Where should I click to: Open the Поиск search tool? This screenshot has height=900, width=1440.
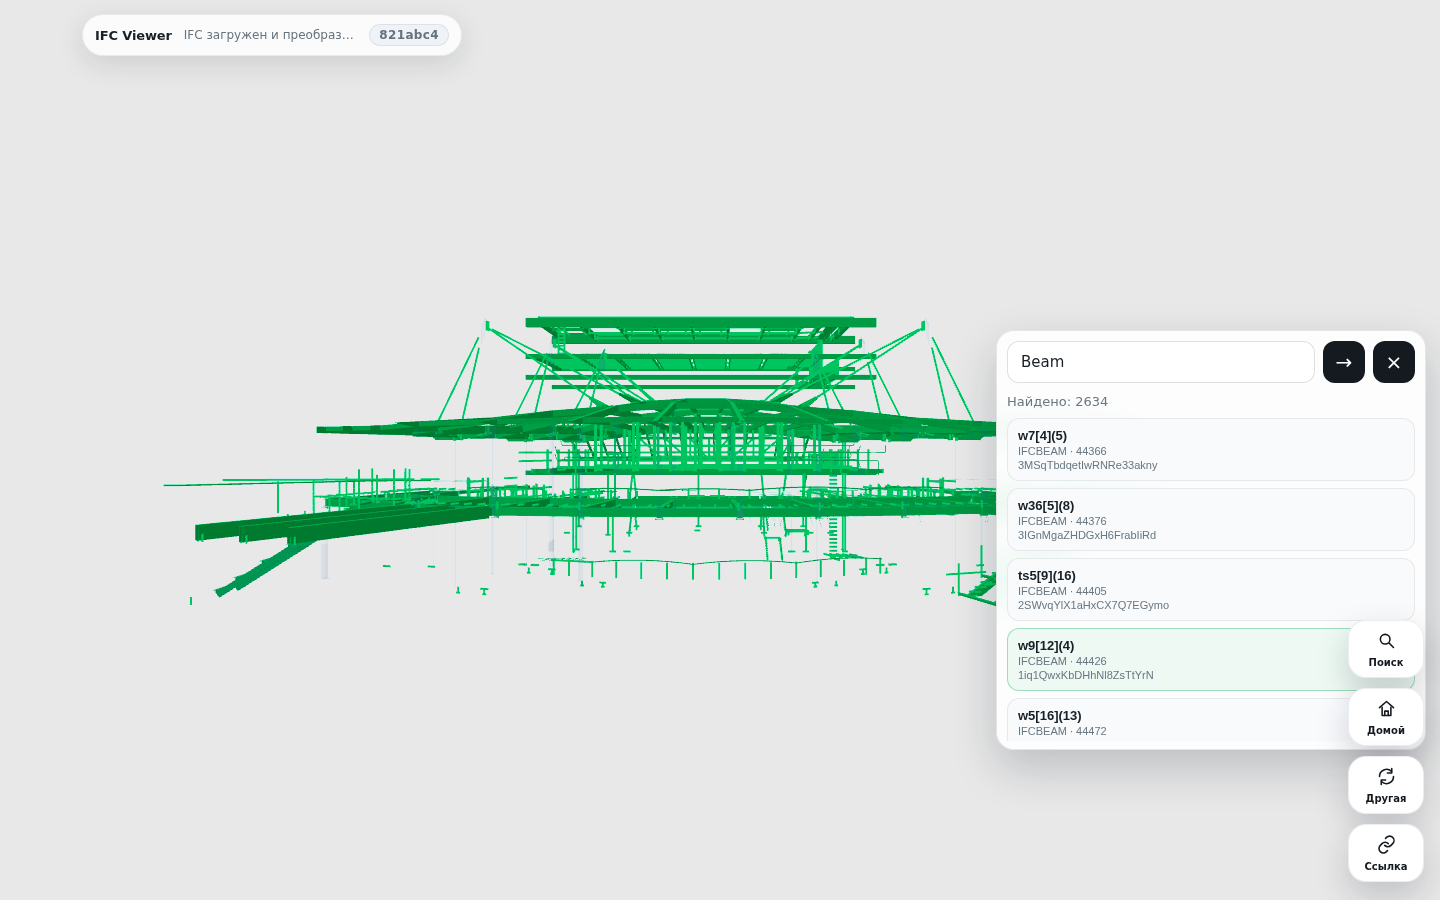(x=1385, y=649)
